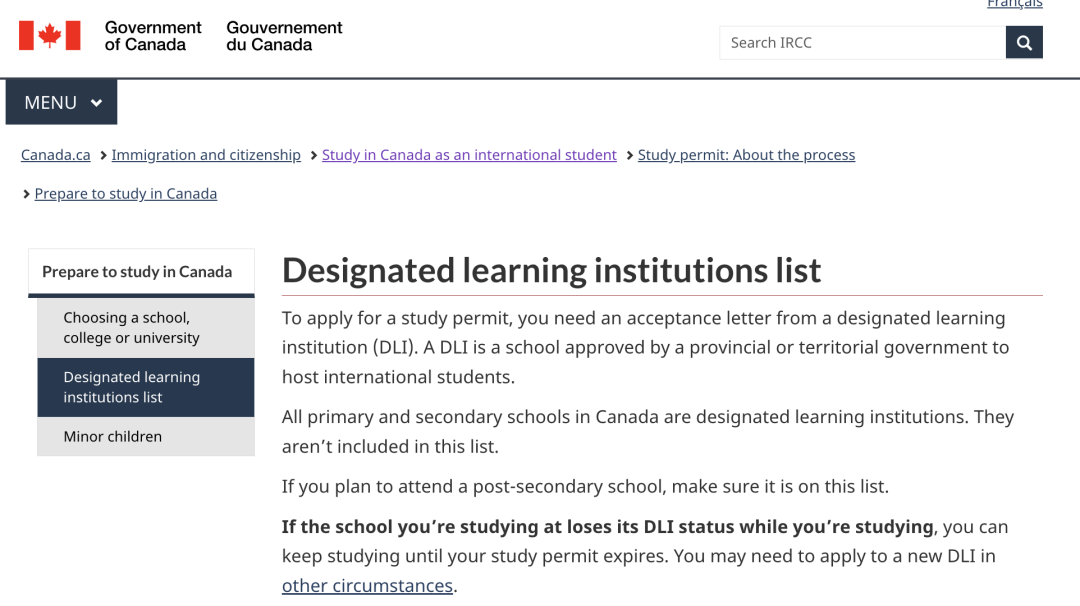
Task: Click the Canadian flag logo
Action: [x=50, y=36]
